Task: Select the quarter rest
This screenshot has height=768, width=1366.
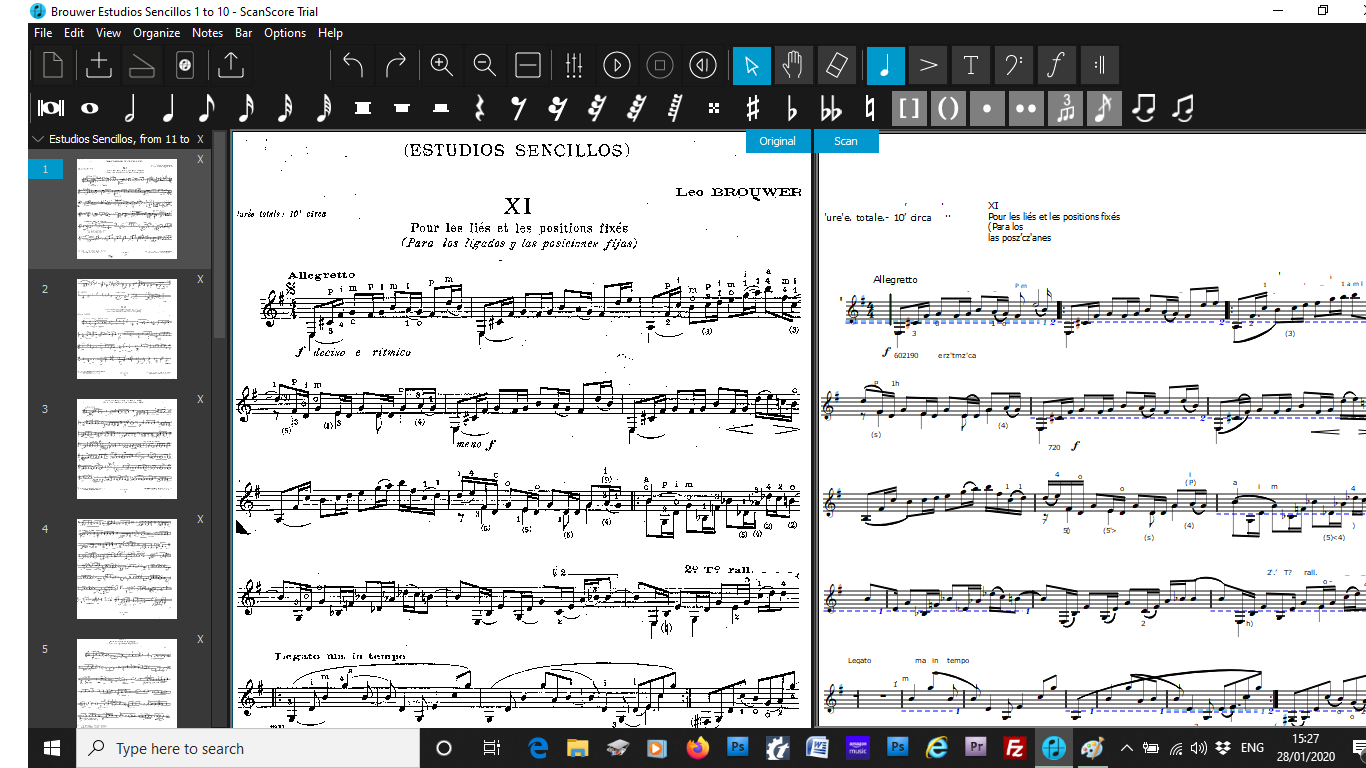Action: pos(479,108)
